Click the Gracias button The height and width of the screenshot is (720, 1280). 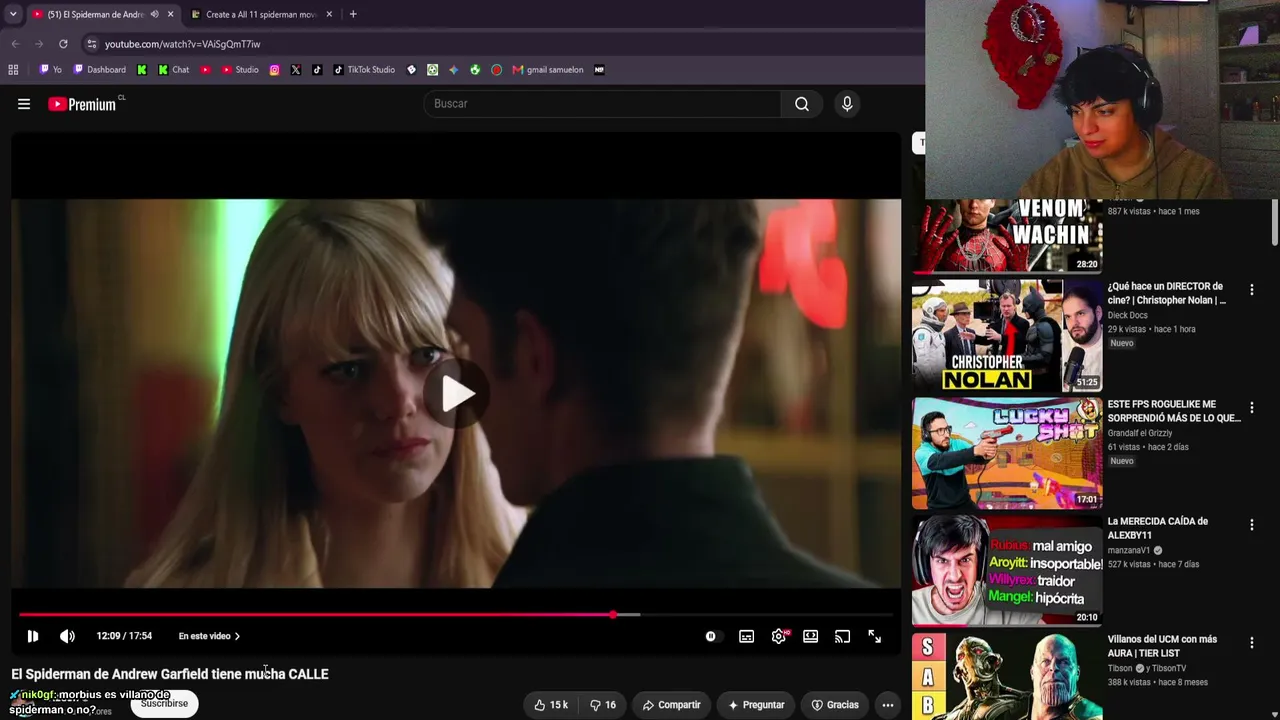click(835, 705)
